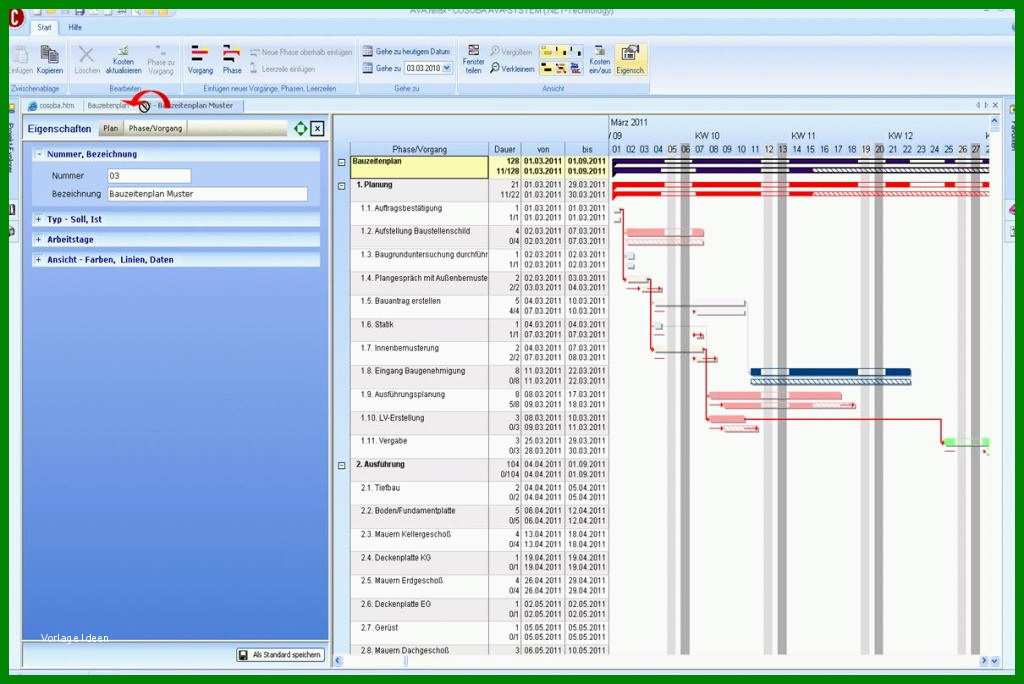
Task: Toggle top-right view icon in Ansicht grid
Action: coord(575,52)
